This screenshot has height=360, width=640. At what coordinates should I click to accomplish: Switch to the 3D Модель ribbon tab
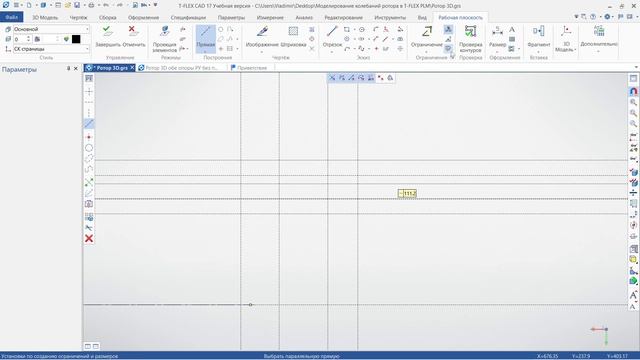tap(45, 18)
